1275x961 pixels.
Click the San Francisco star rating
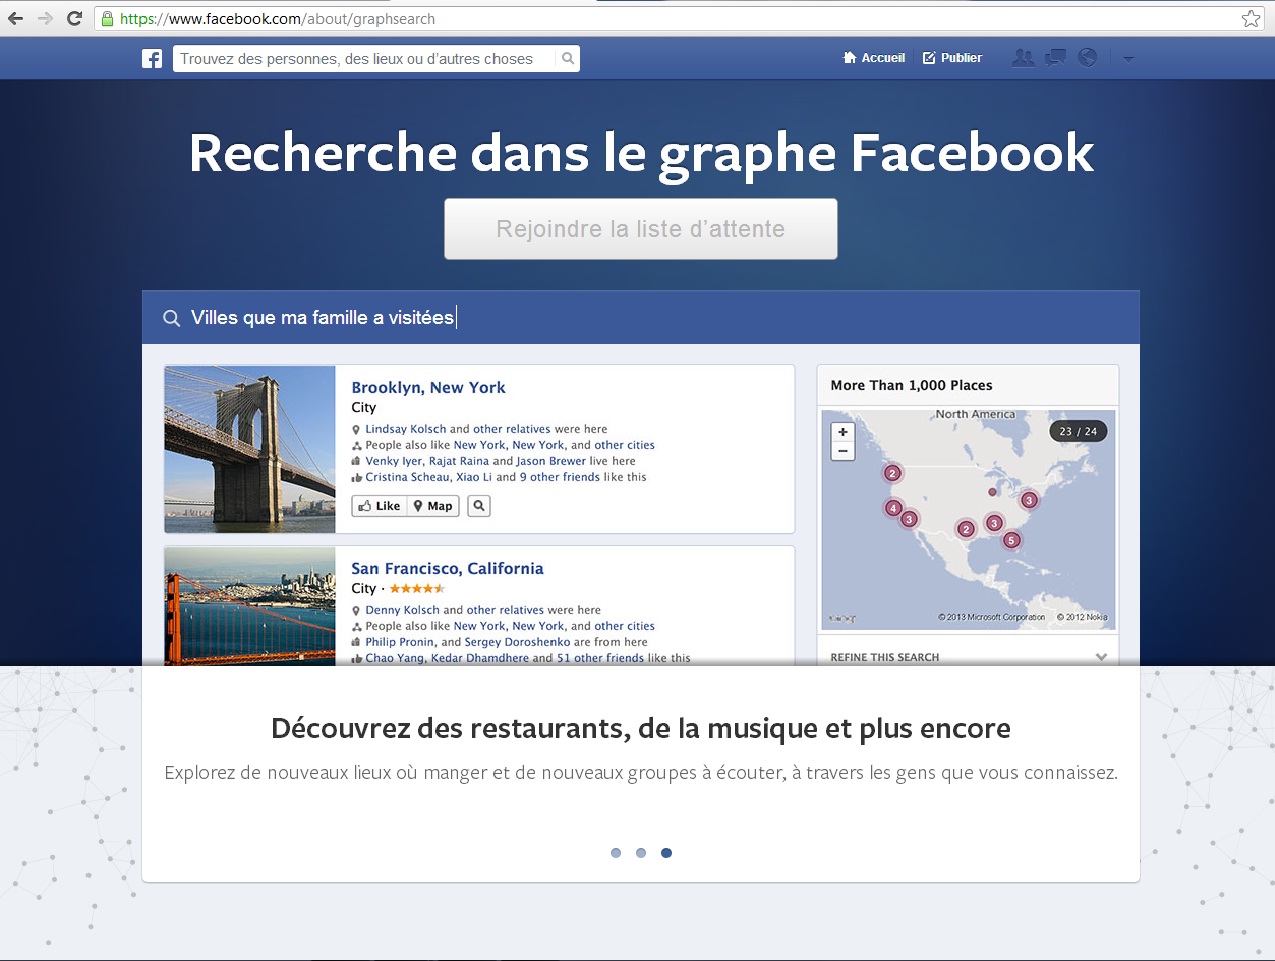coord(417,589)
